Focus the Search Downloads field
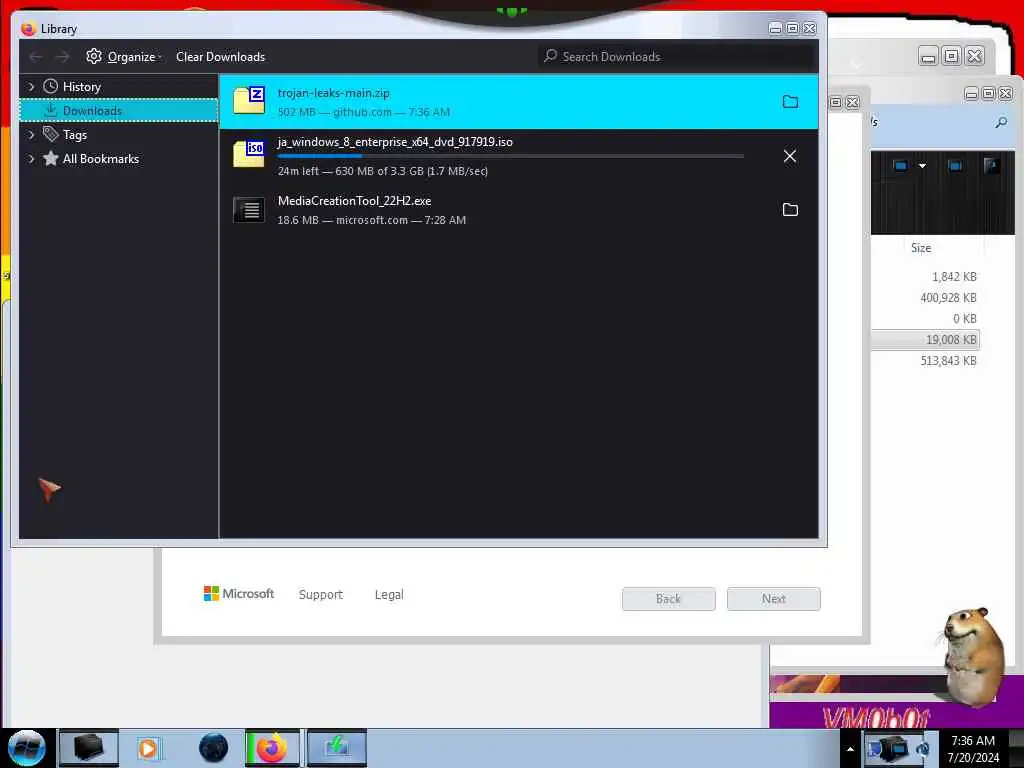Viewport: 1024px width, 768px height. [x=677, y=57]
